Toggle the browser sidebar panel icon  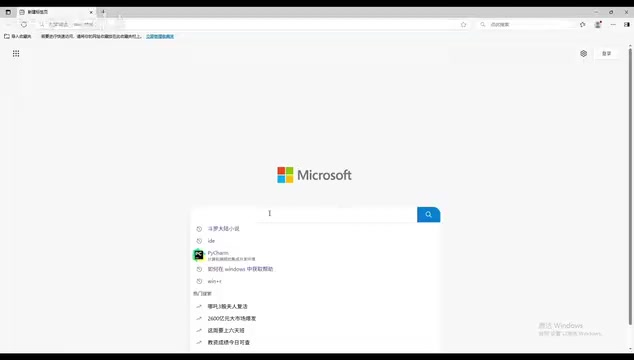(x=627, y=25)
